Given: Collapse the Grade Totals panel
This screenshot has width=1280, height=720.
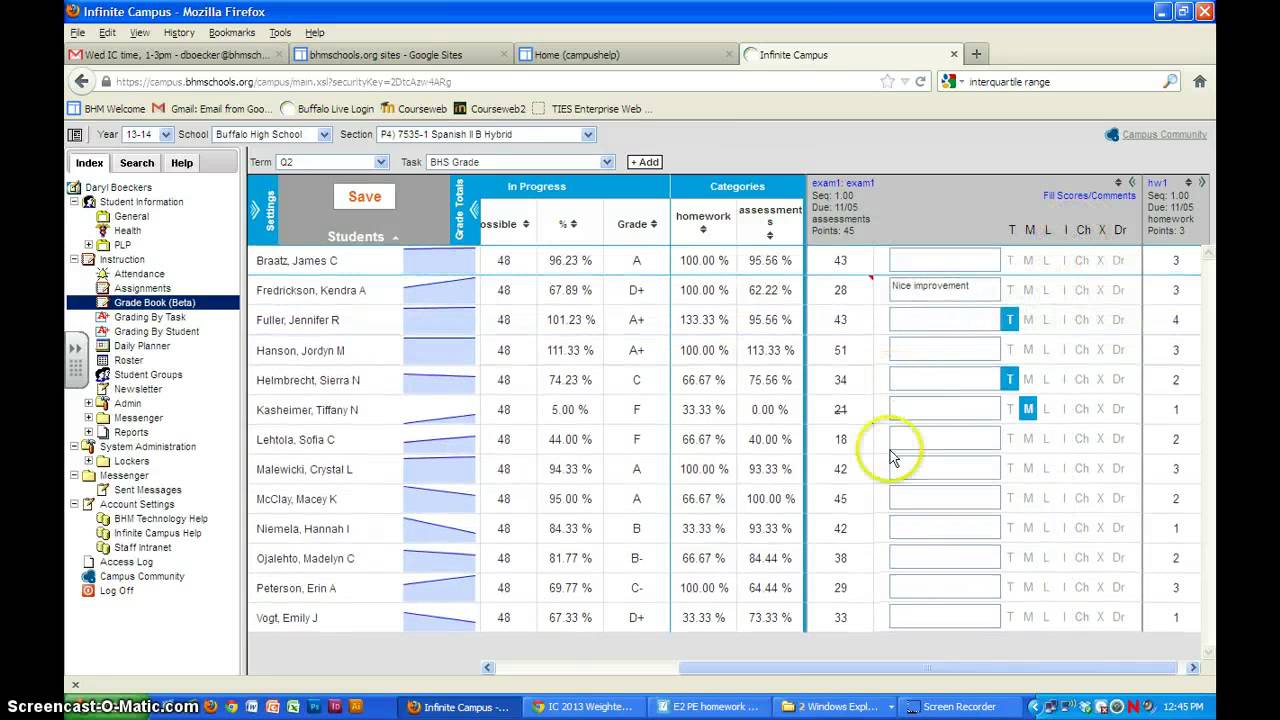Looking at the screenshot, I should tap(474, 210).
